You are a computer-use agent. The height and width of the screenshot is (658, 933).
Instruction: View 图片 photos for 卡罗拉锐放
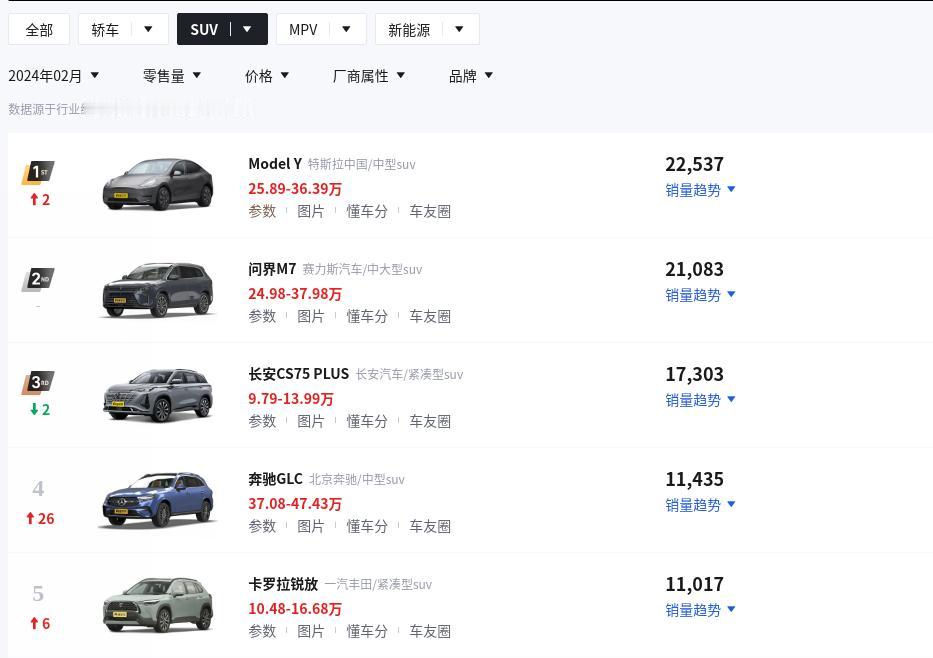pos(311,631)
